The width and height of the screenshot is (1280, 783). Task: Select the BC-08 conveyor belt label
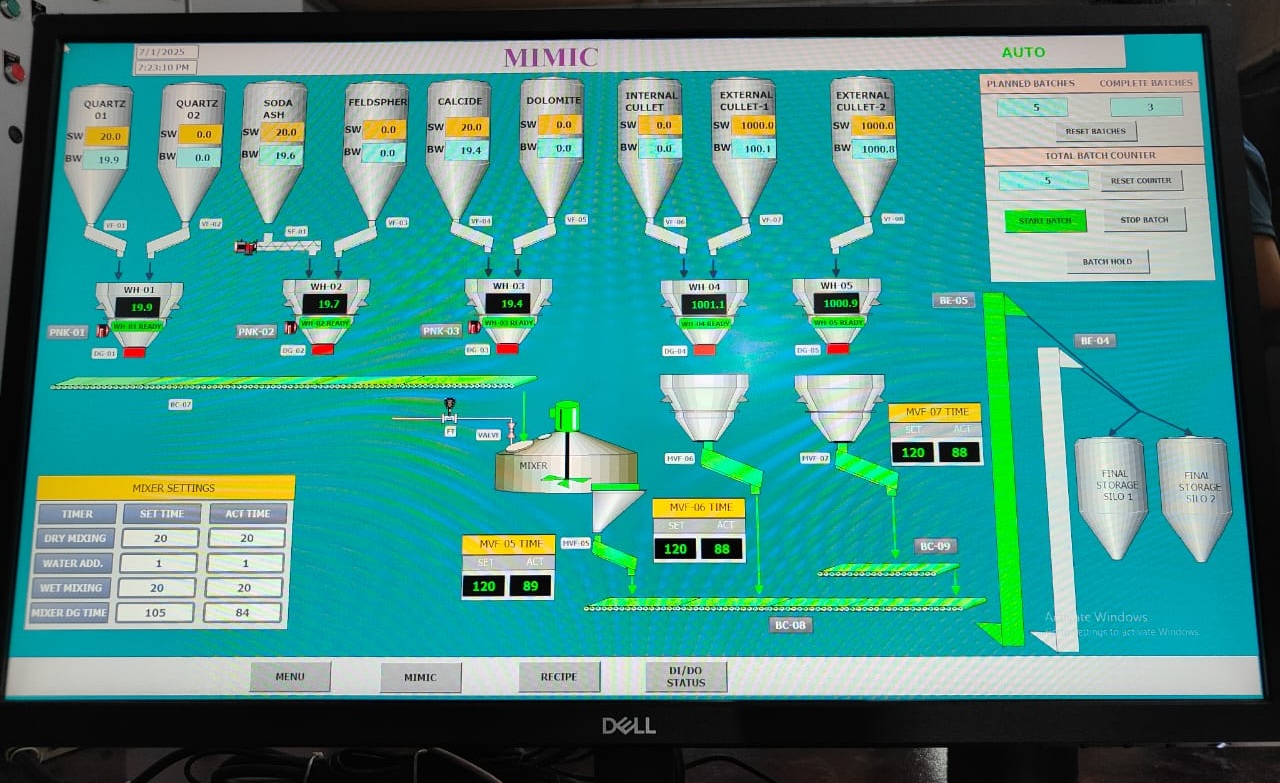[790, 625]
